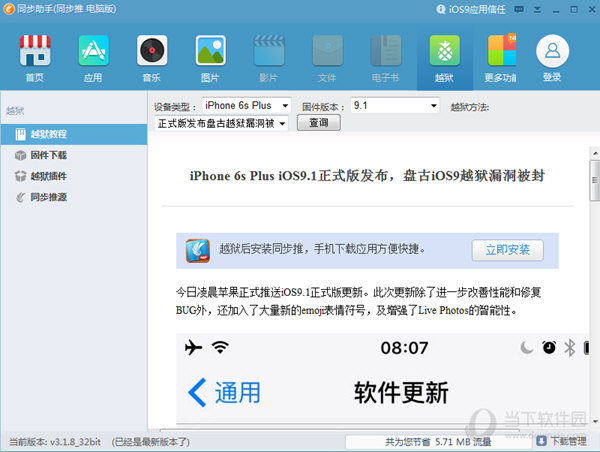Open the 应用 apps icon
The height and width of the screenshot is (452, 600).
(x=94, y=51)
